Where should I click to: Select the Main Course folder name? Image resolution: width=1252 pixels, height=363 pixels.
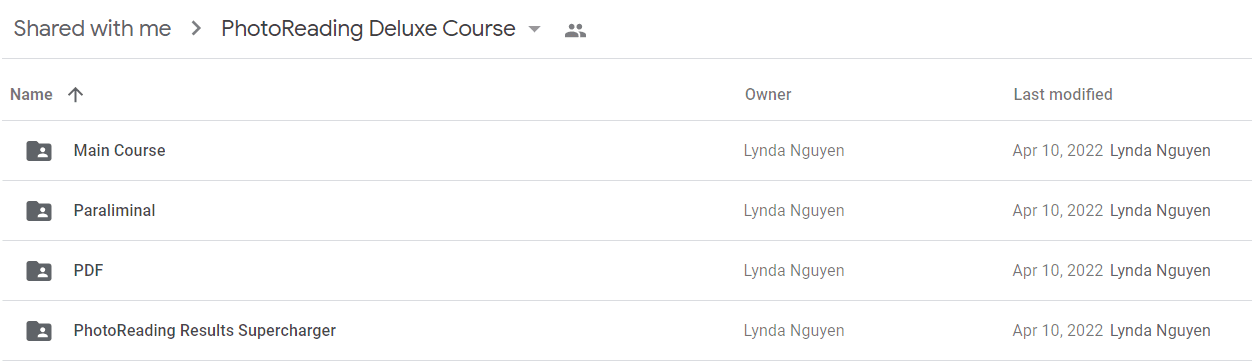click(x=119, y=151)
